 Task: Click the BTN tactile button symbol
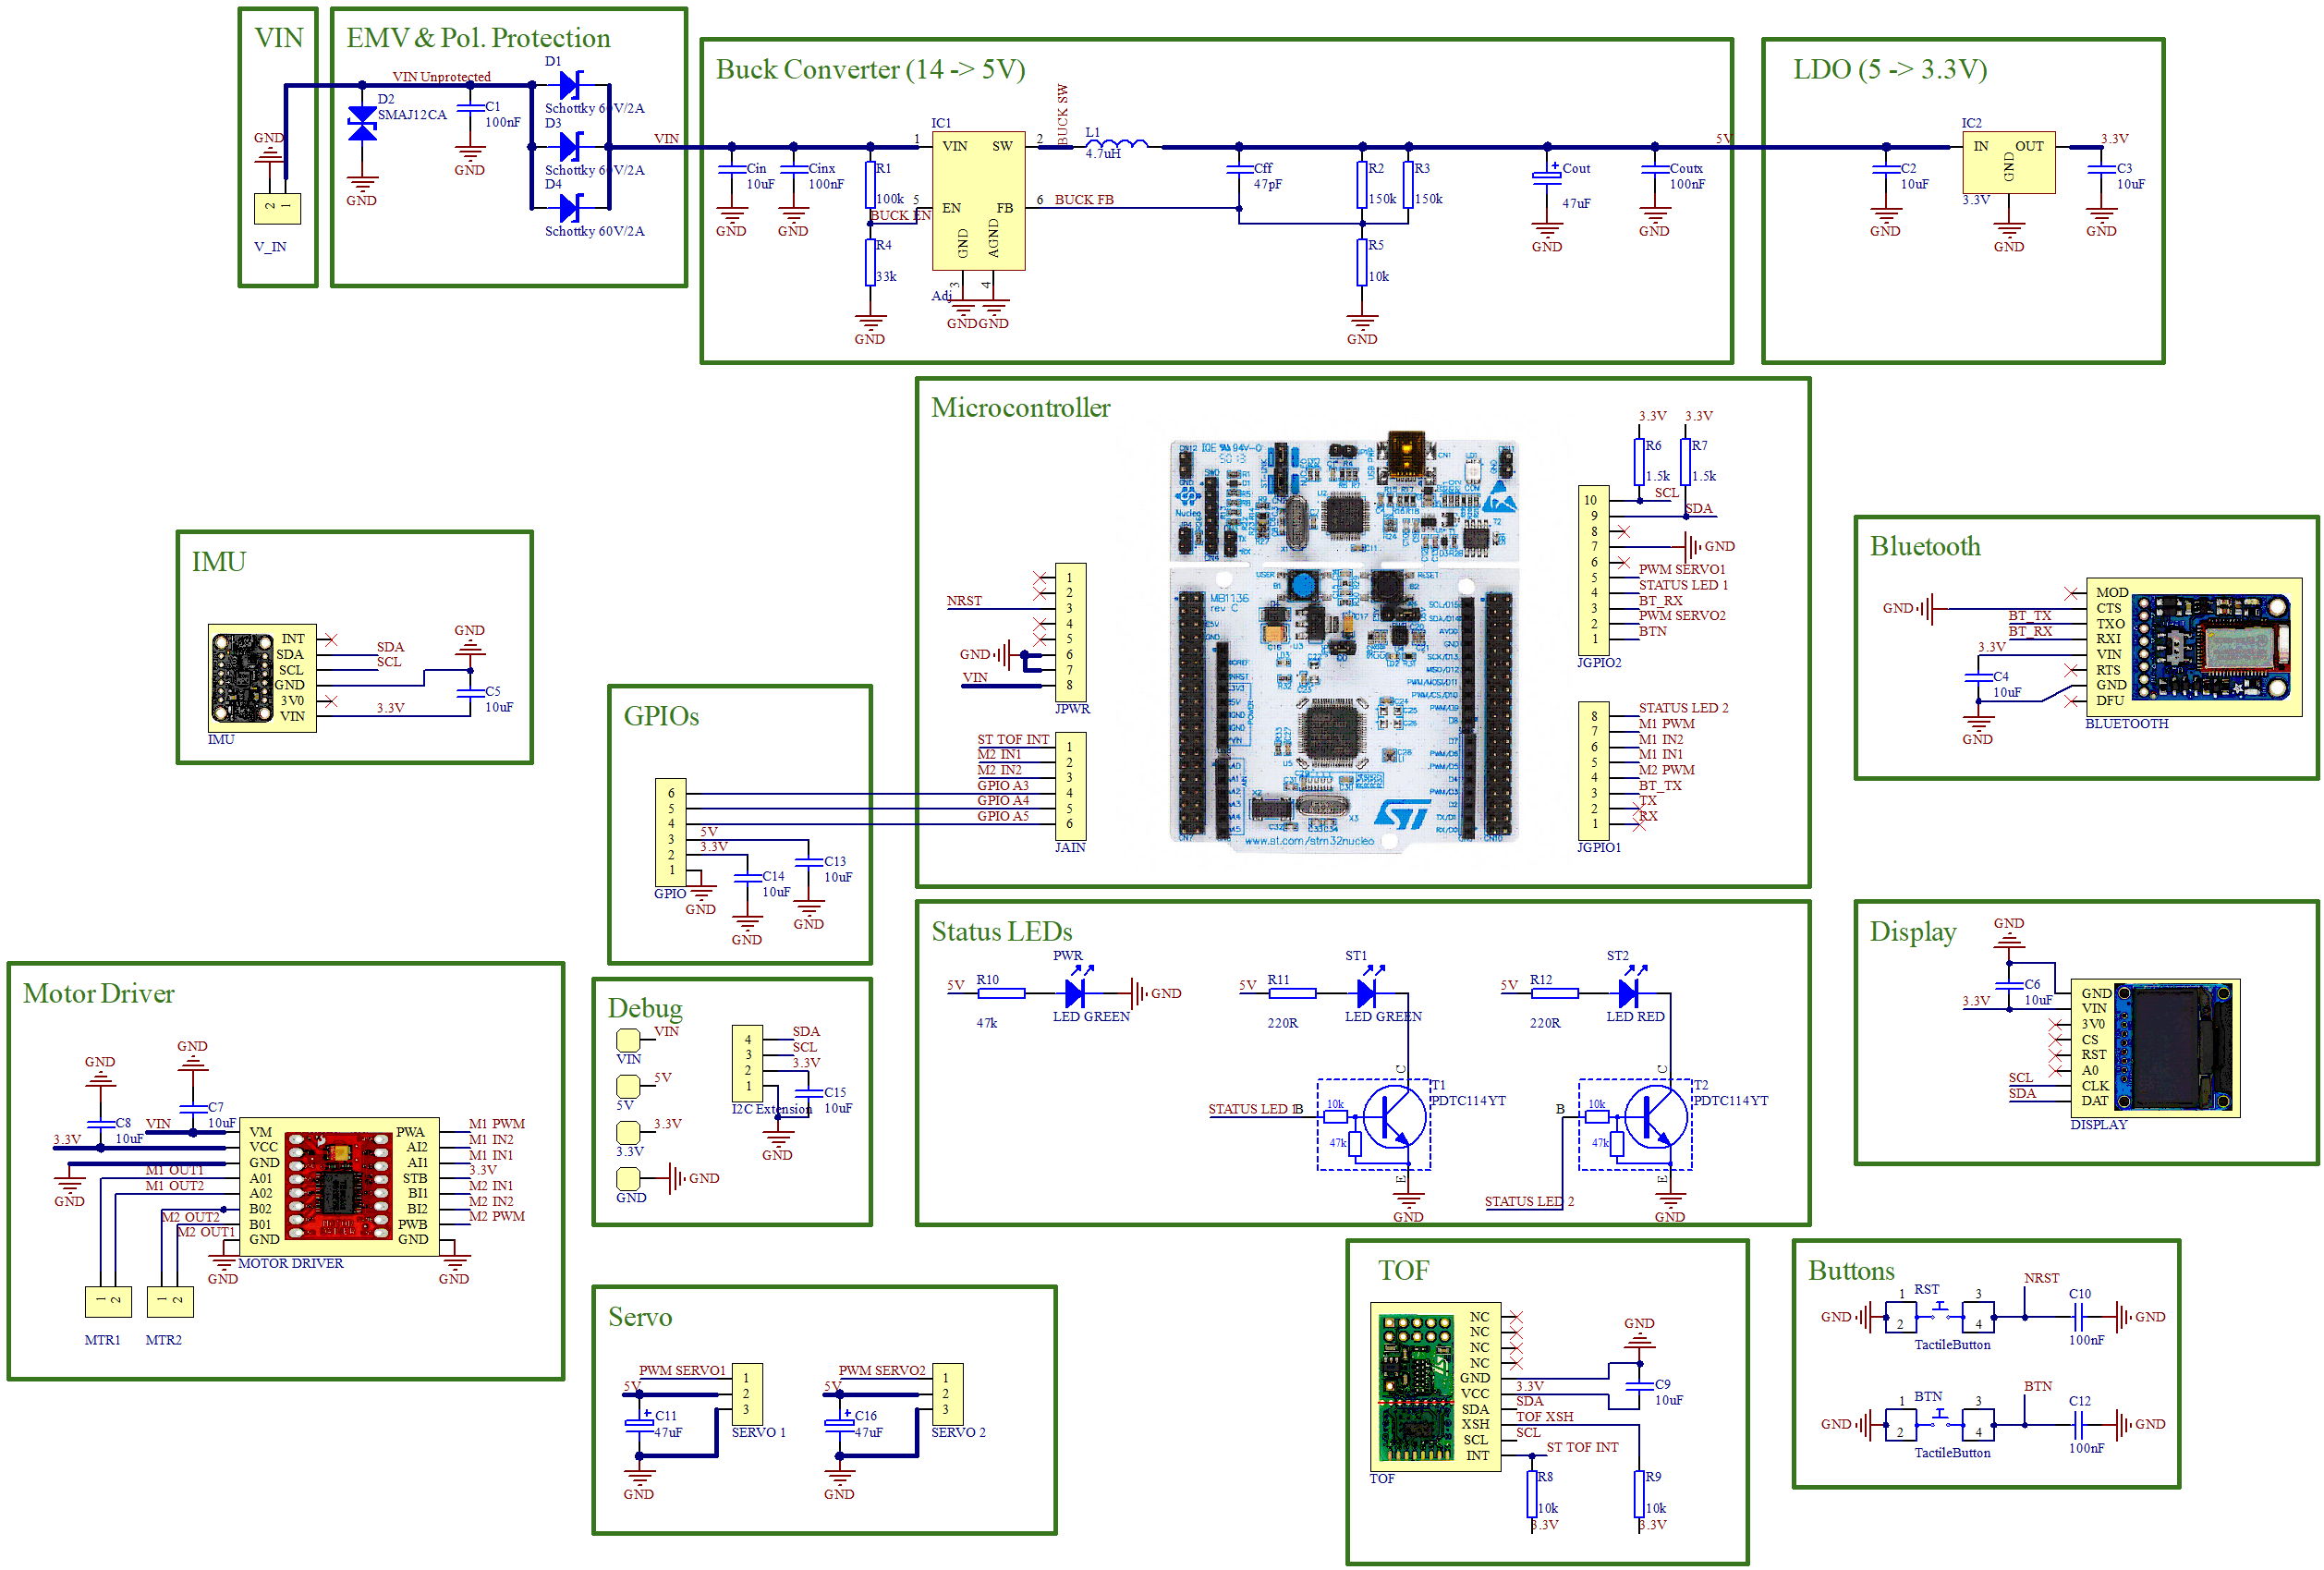pyautogui.click(x=1939, y=1424)
